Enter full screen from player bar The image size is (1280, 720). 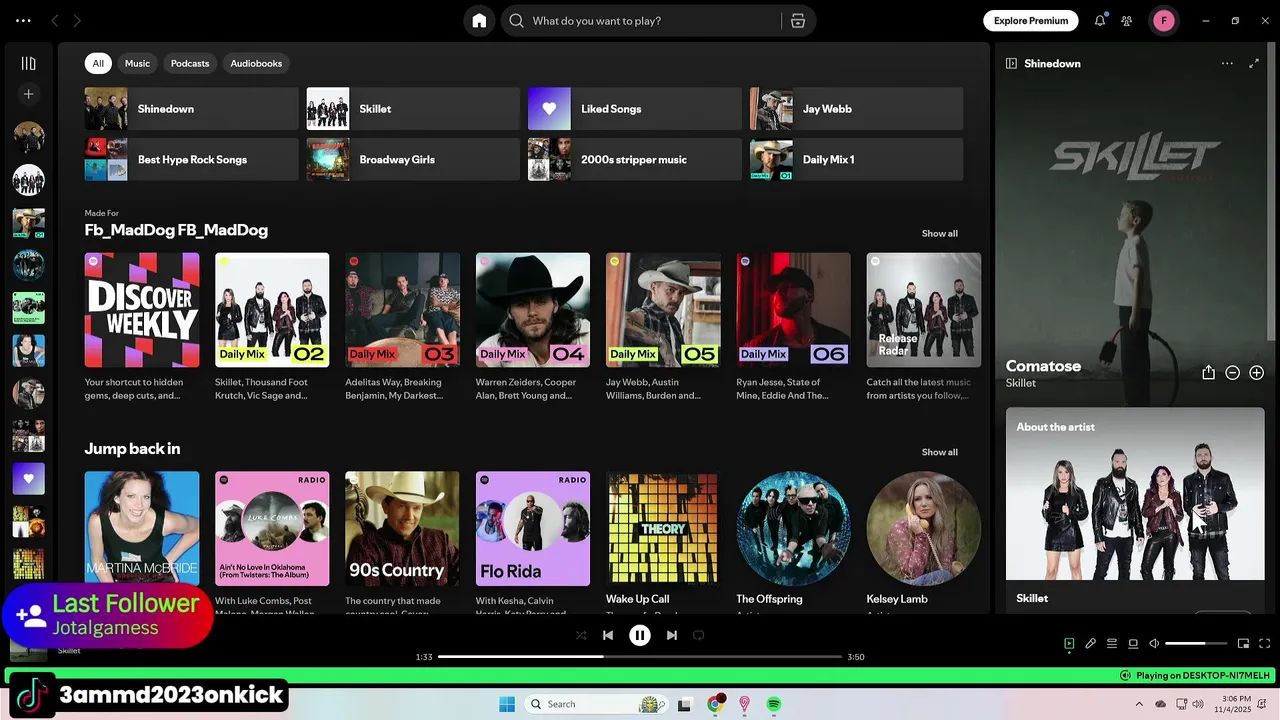1264,644
